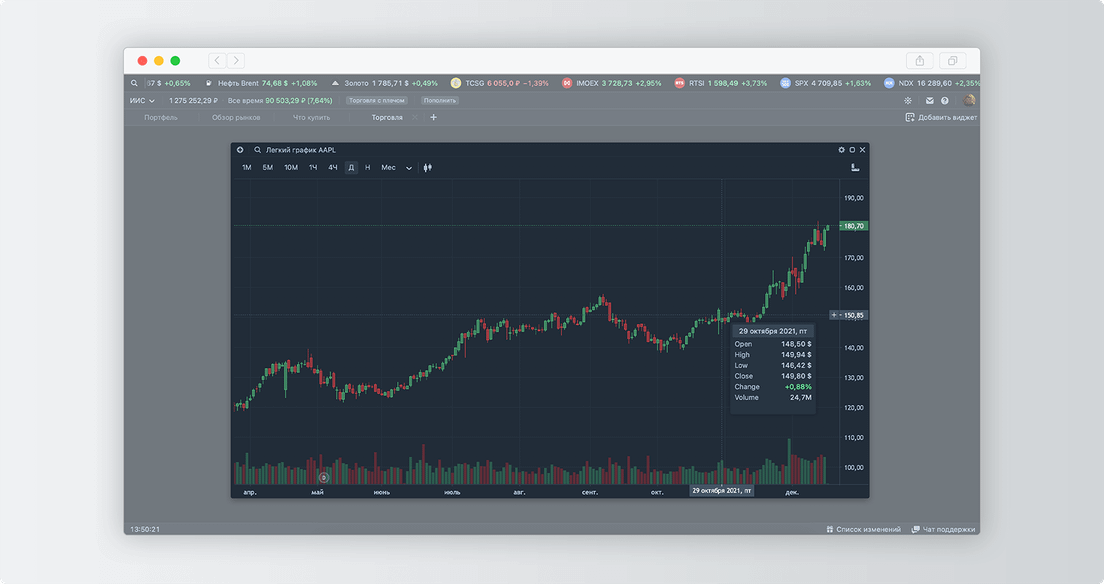Open the TCSG ticker logo
Screen dimensions: 1104x584
(456, 83)
